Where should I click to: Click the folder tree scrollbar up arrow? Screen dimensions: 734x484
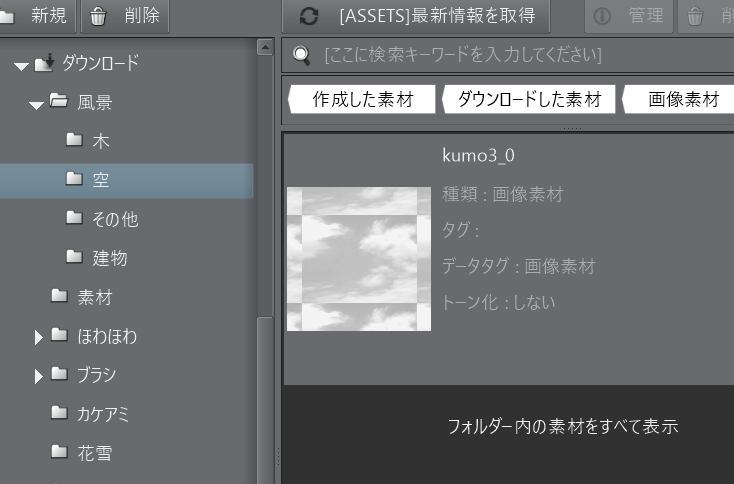point(265,47)
